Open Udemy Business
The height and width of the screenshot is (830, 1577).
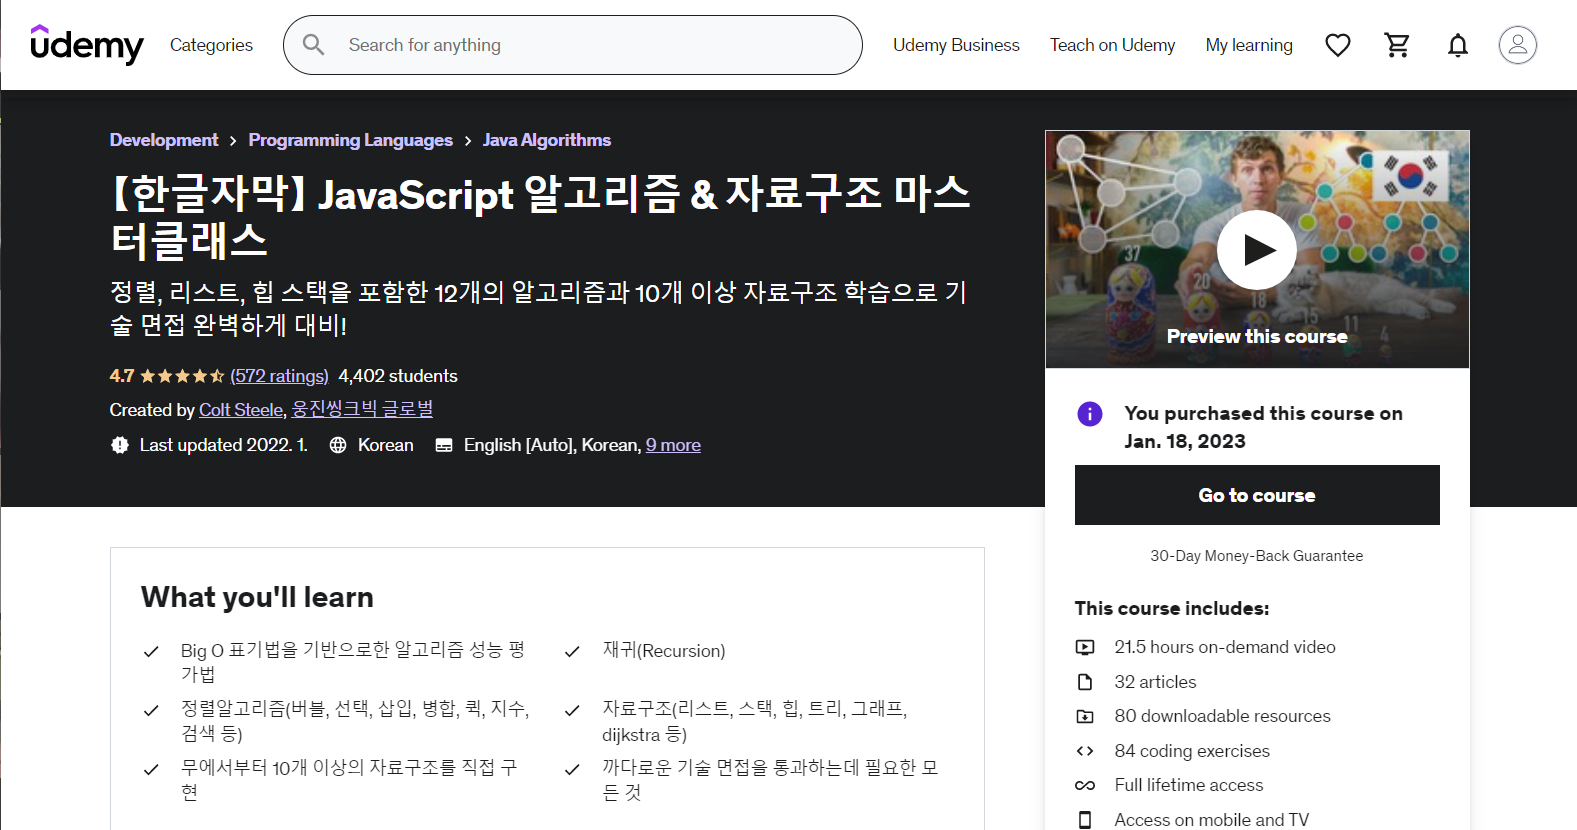(956, 45)
